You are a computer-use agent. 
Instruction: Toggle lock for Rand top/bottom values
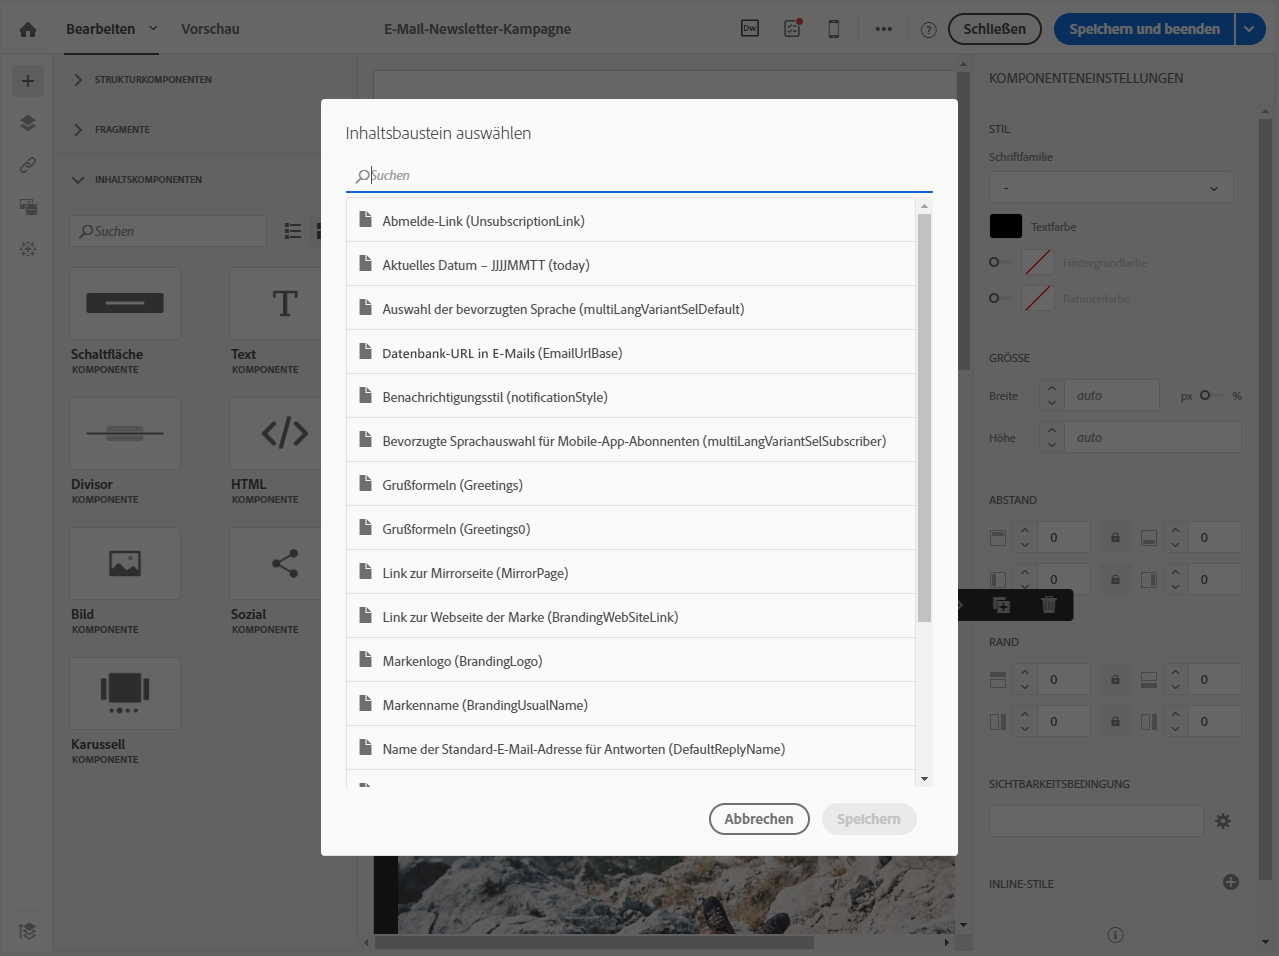(x=1115, y=679)
